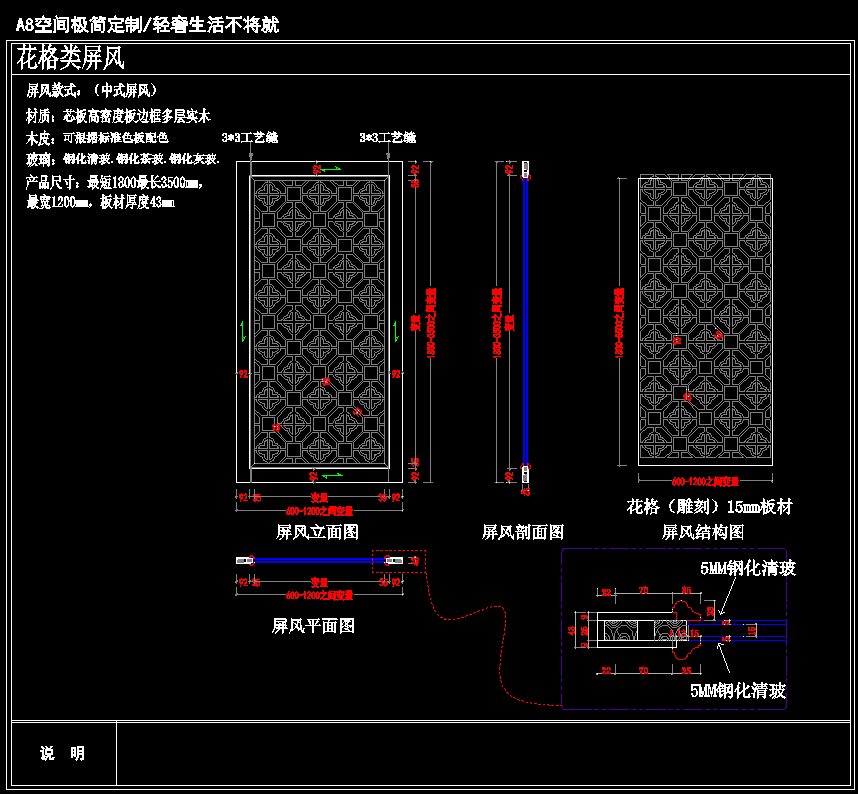Click the 花格类屏风 heading text

[71, 58]
